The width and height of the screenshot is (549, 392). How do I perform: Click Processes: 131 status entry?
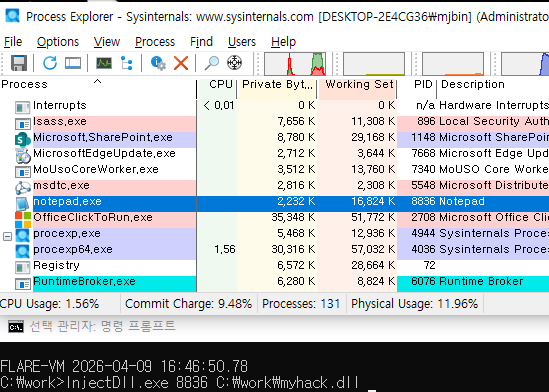[x=301, y=304]
